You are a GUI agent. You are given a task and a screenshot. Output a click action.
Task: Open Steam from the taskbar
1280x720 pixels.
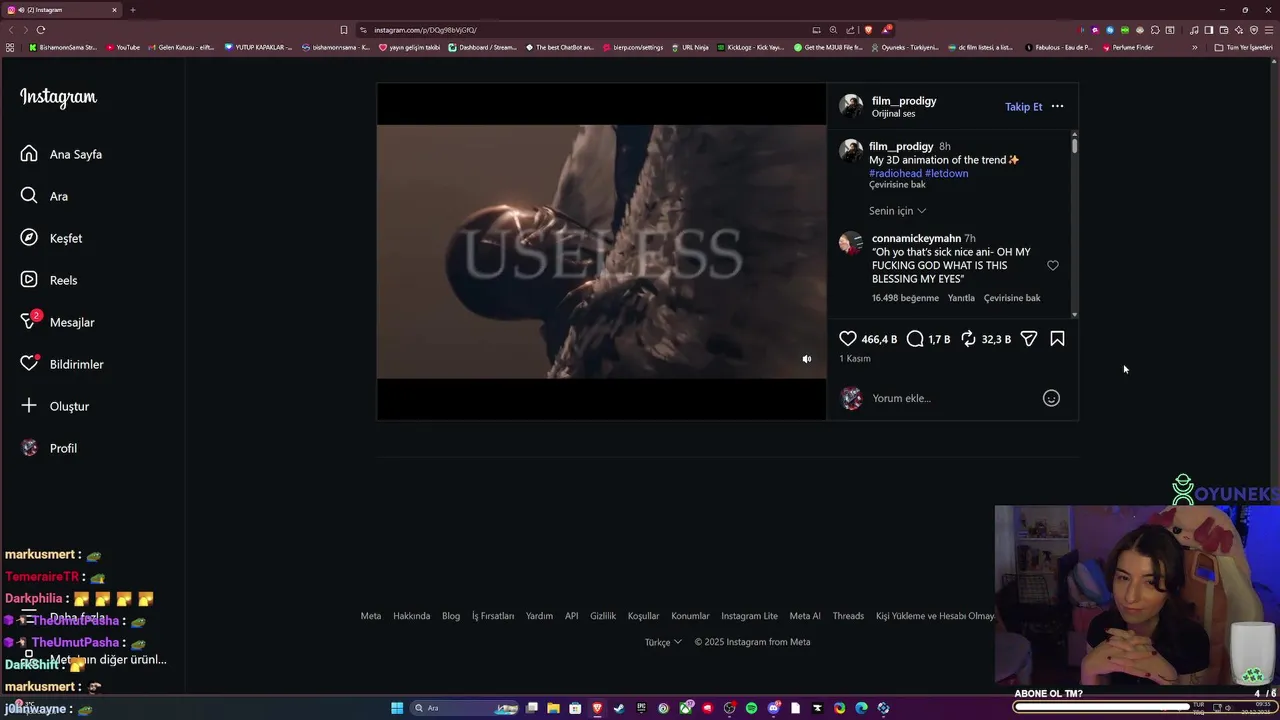[619, 708]
